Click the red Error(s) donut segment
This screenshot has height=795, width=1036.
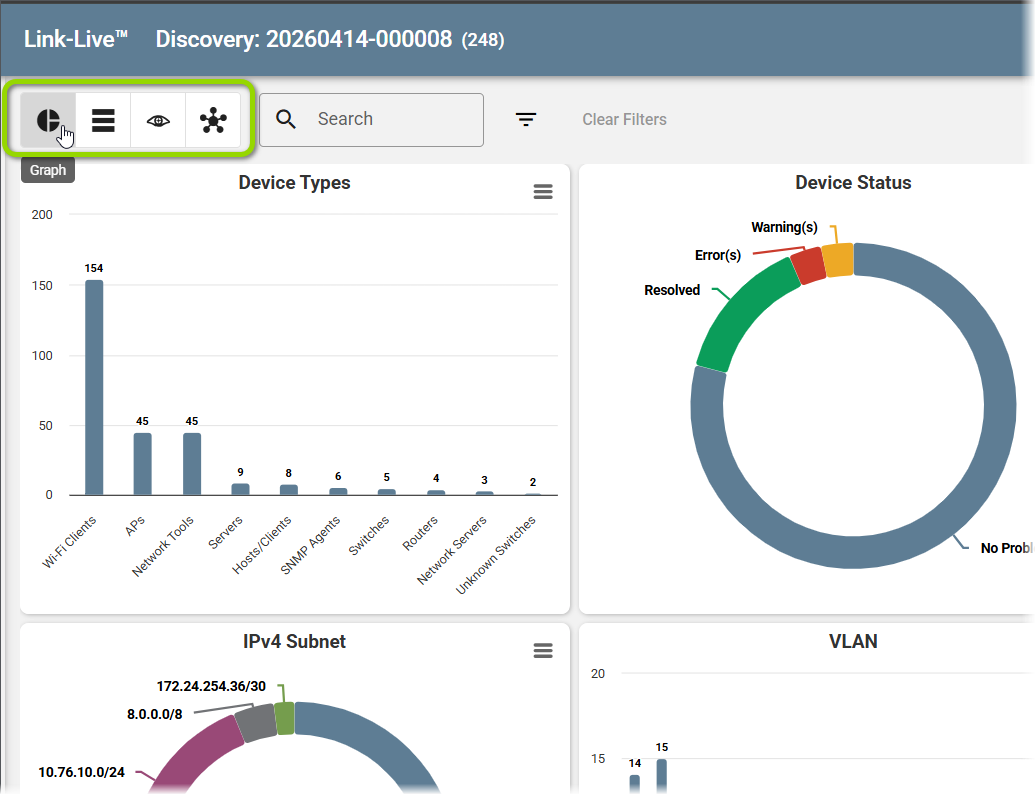click(809, 266)
